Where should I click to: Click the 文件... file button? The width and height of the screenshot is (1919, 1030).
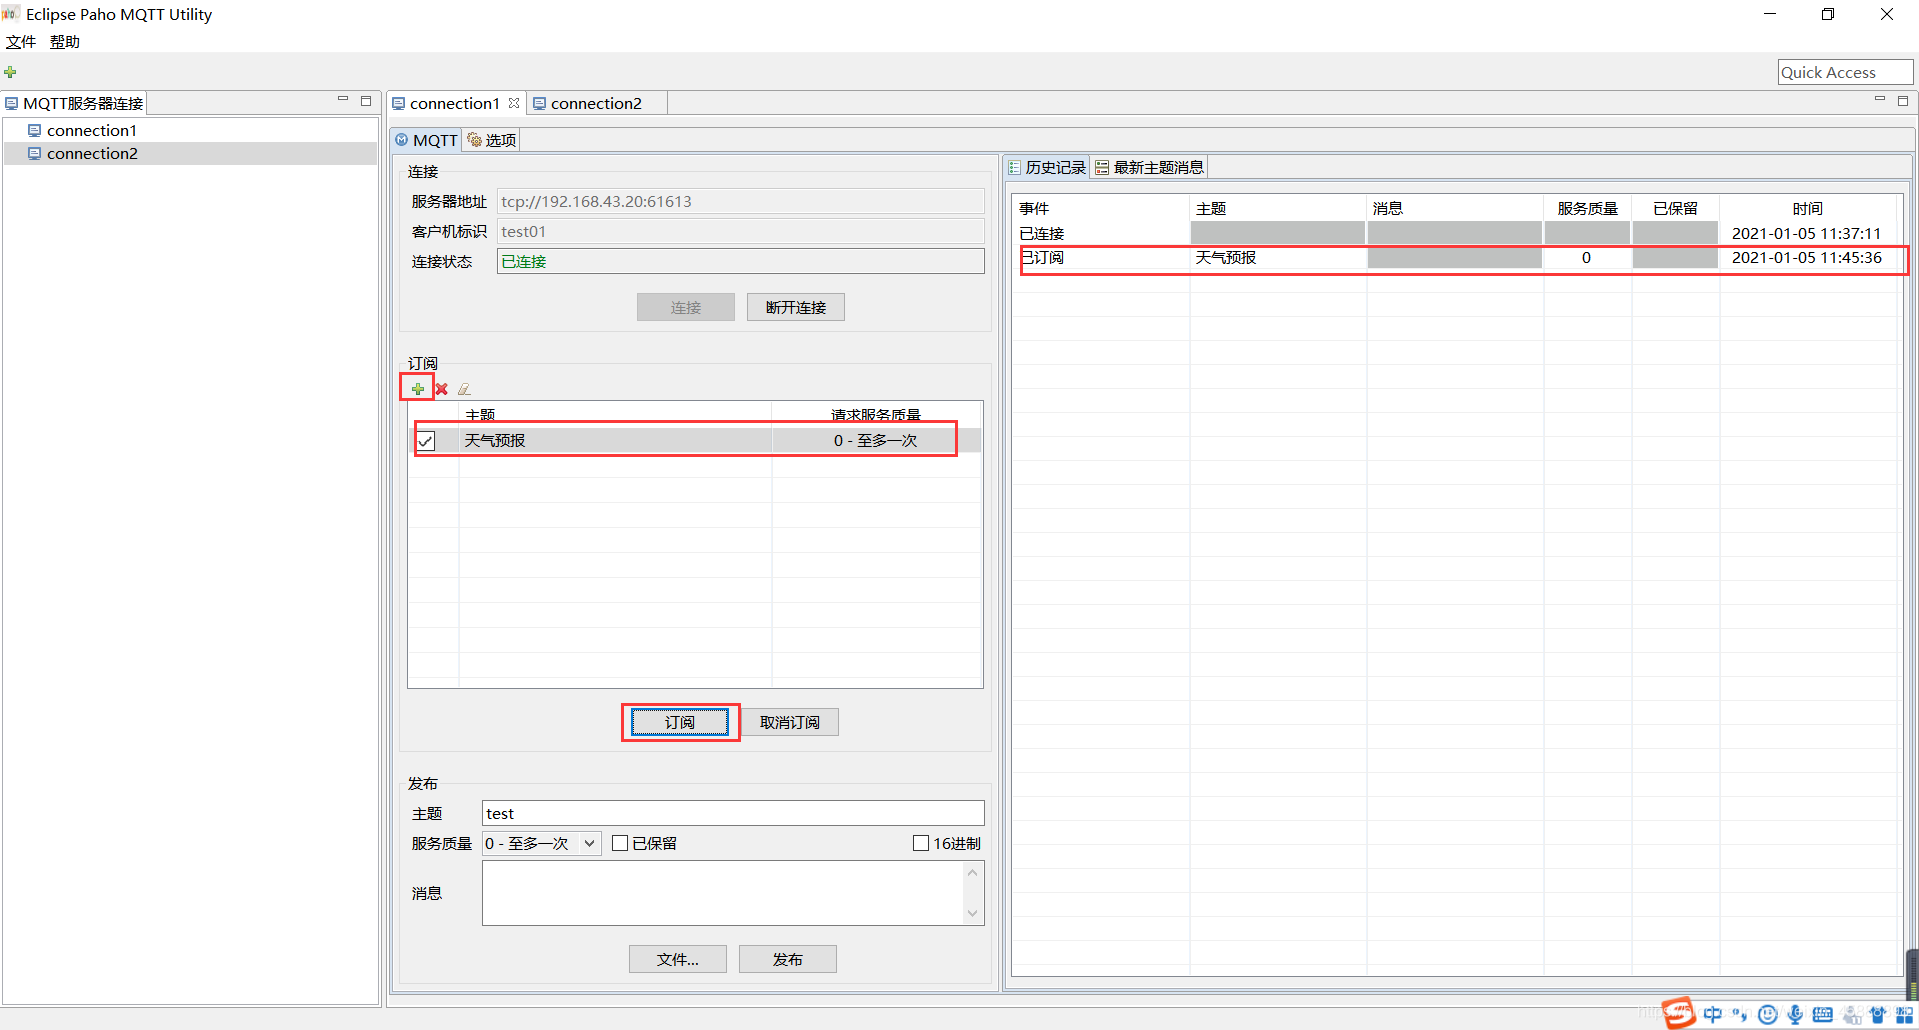click(x=678, y=959)
